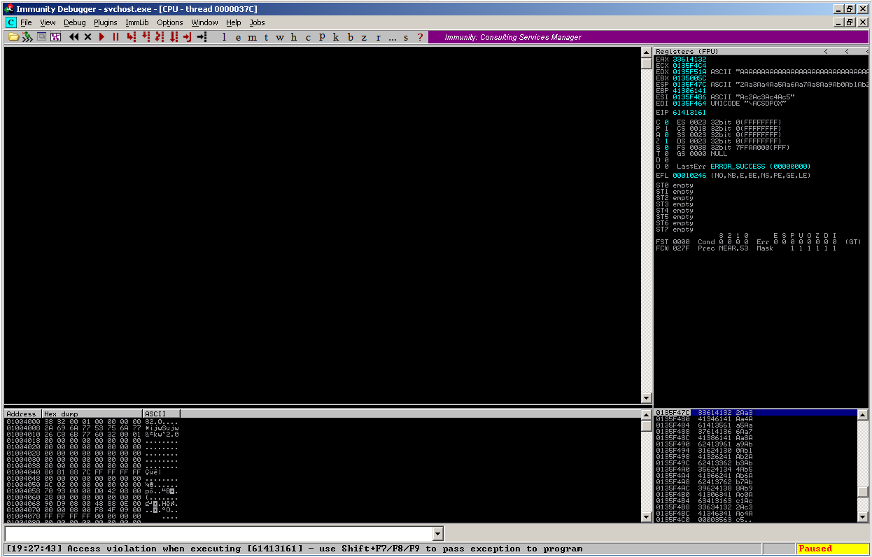Open the Debug menu

(x=75, y=22)
